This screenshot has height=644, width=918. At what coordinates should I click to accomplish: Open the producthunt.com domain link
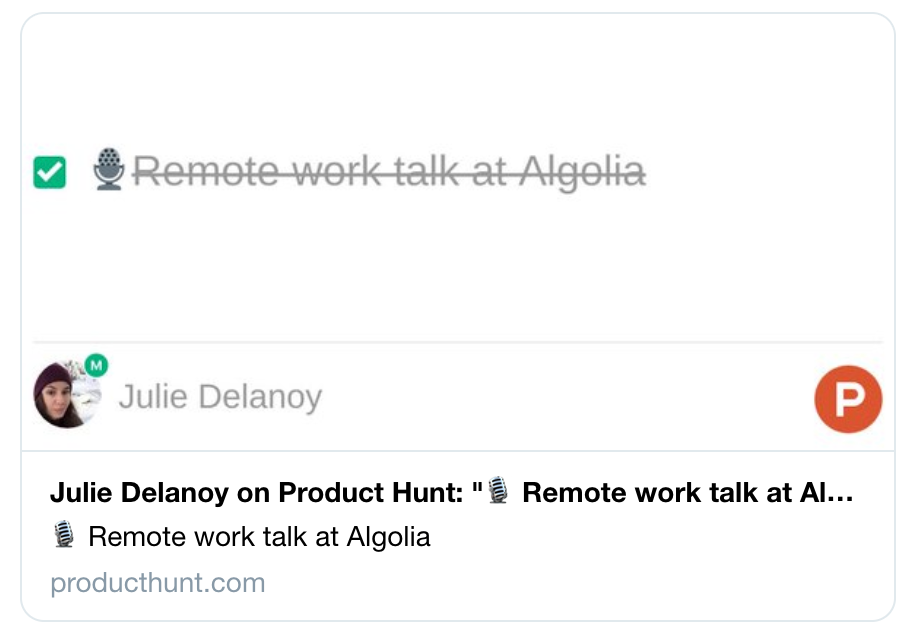click(158, 583)
